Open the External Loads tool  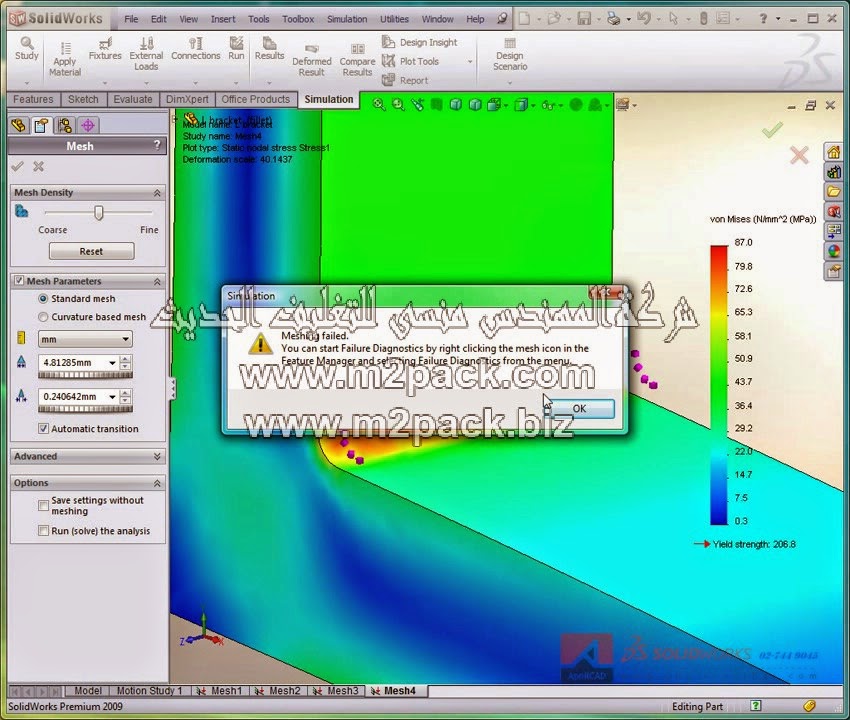pos(146,54)
